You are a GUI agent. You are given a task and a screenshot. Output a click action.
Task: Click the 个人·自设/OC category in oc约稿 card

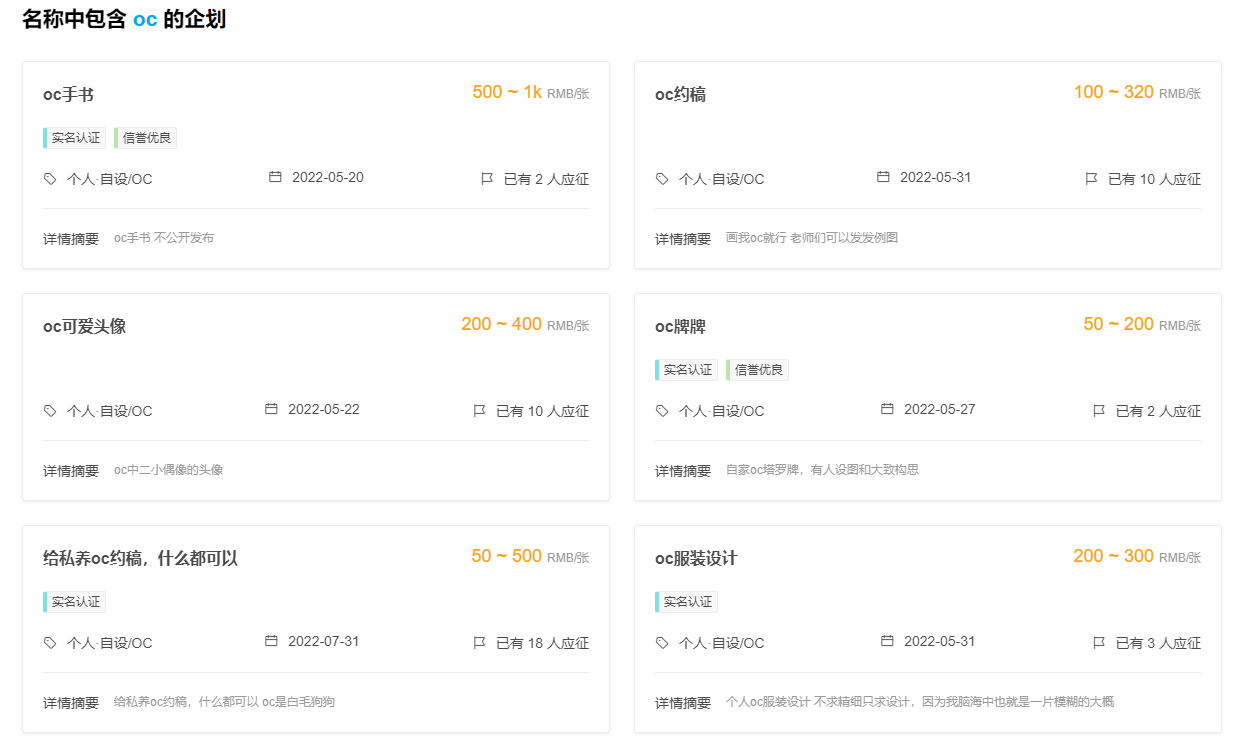(x=721, y=179)
